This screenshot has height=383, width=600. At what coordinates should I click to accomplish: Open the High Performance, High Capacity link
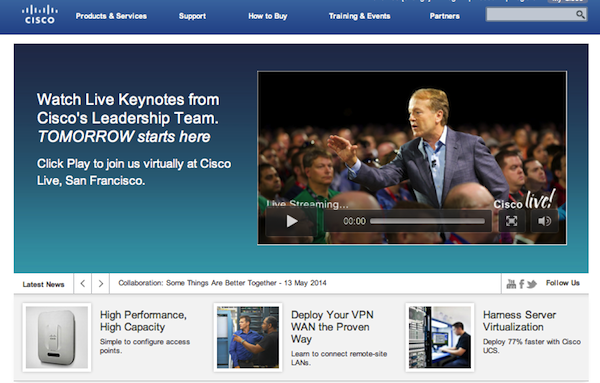pos(143,321)
